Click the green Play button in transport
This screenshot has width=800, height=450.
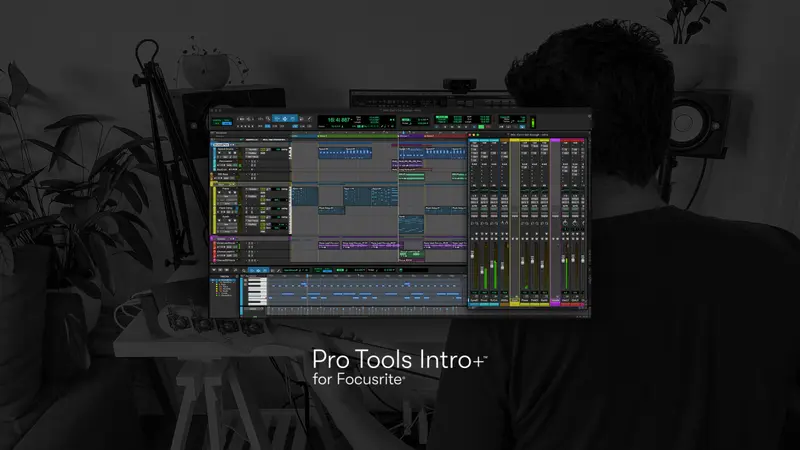[481, 127]
